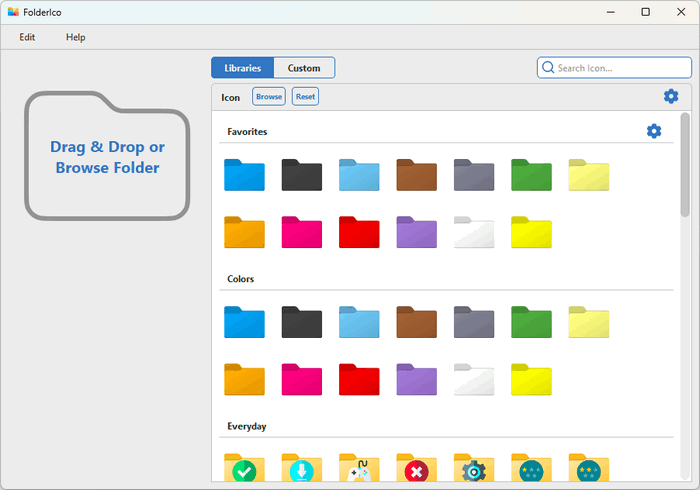Select the black folder icon in Favorites
The height and width of the screenshot is (490, 700).
(302, 175)
